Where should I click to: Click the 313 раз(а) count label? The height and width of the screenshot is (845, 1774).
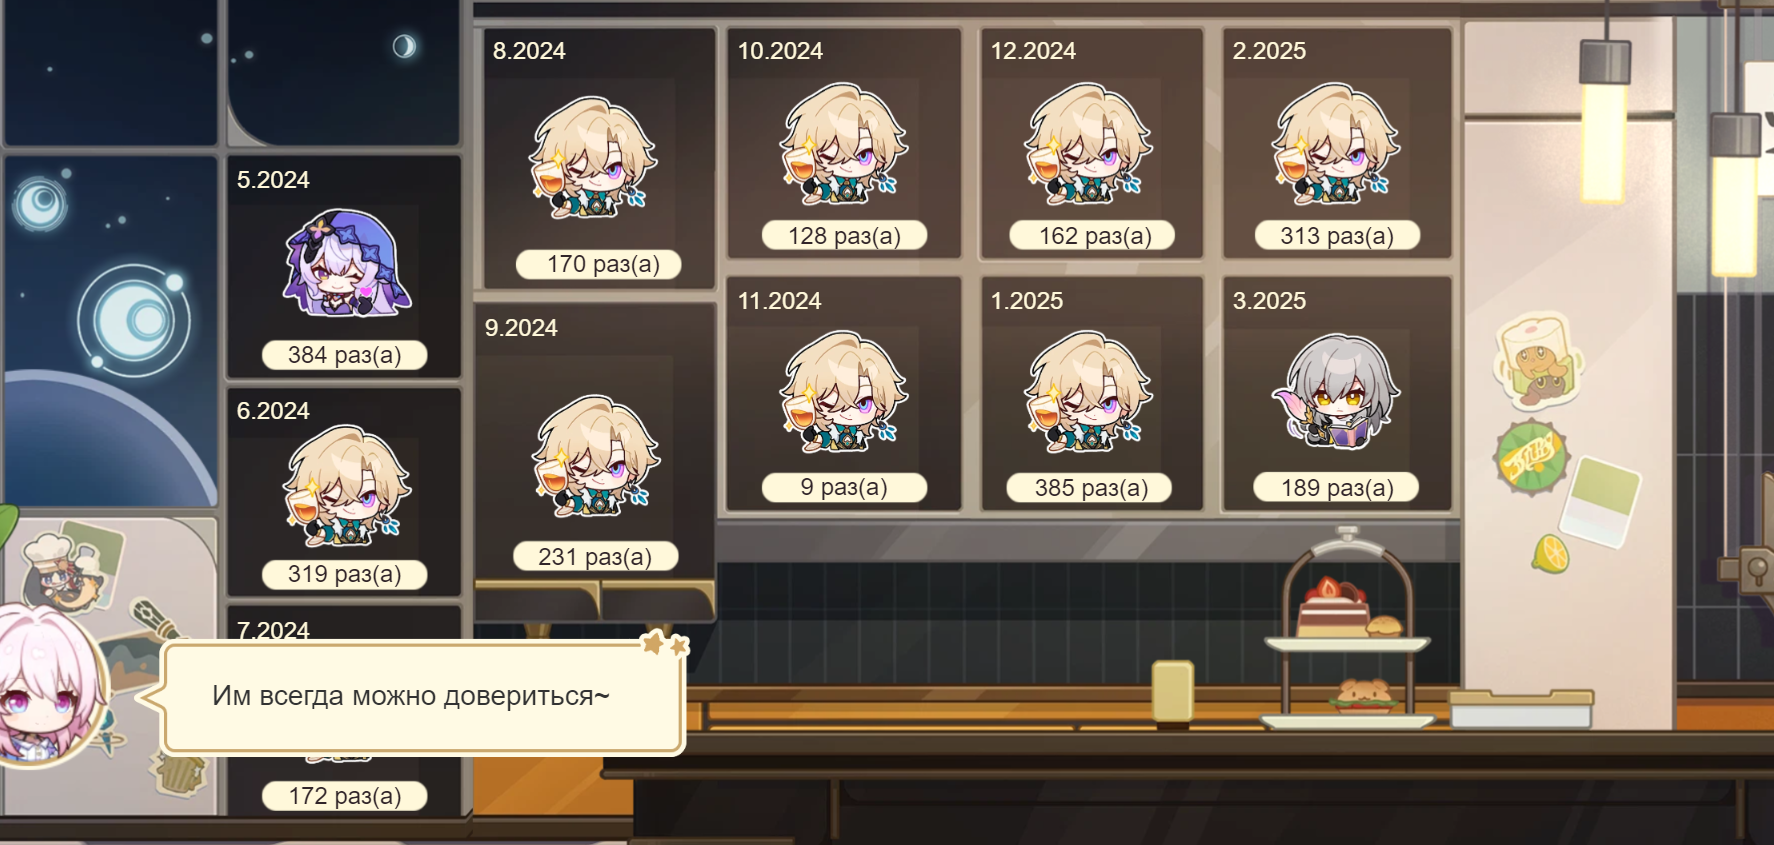[x=1337, y=236]
